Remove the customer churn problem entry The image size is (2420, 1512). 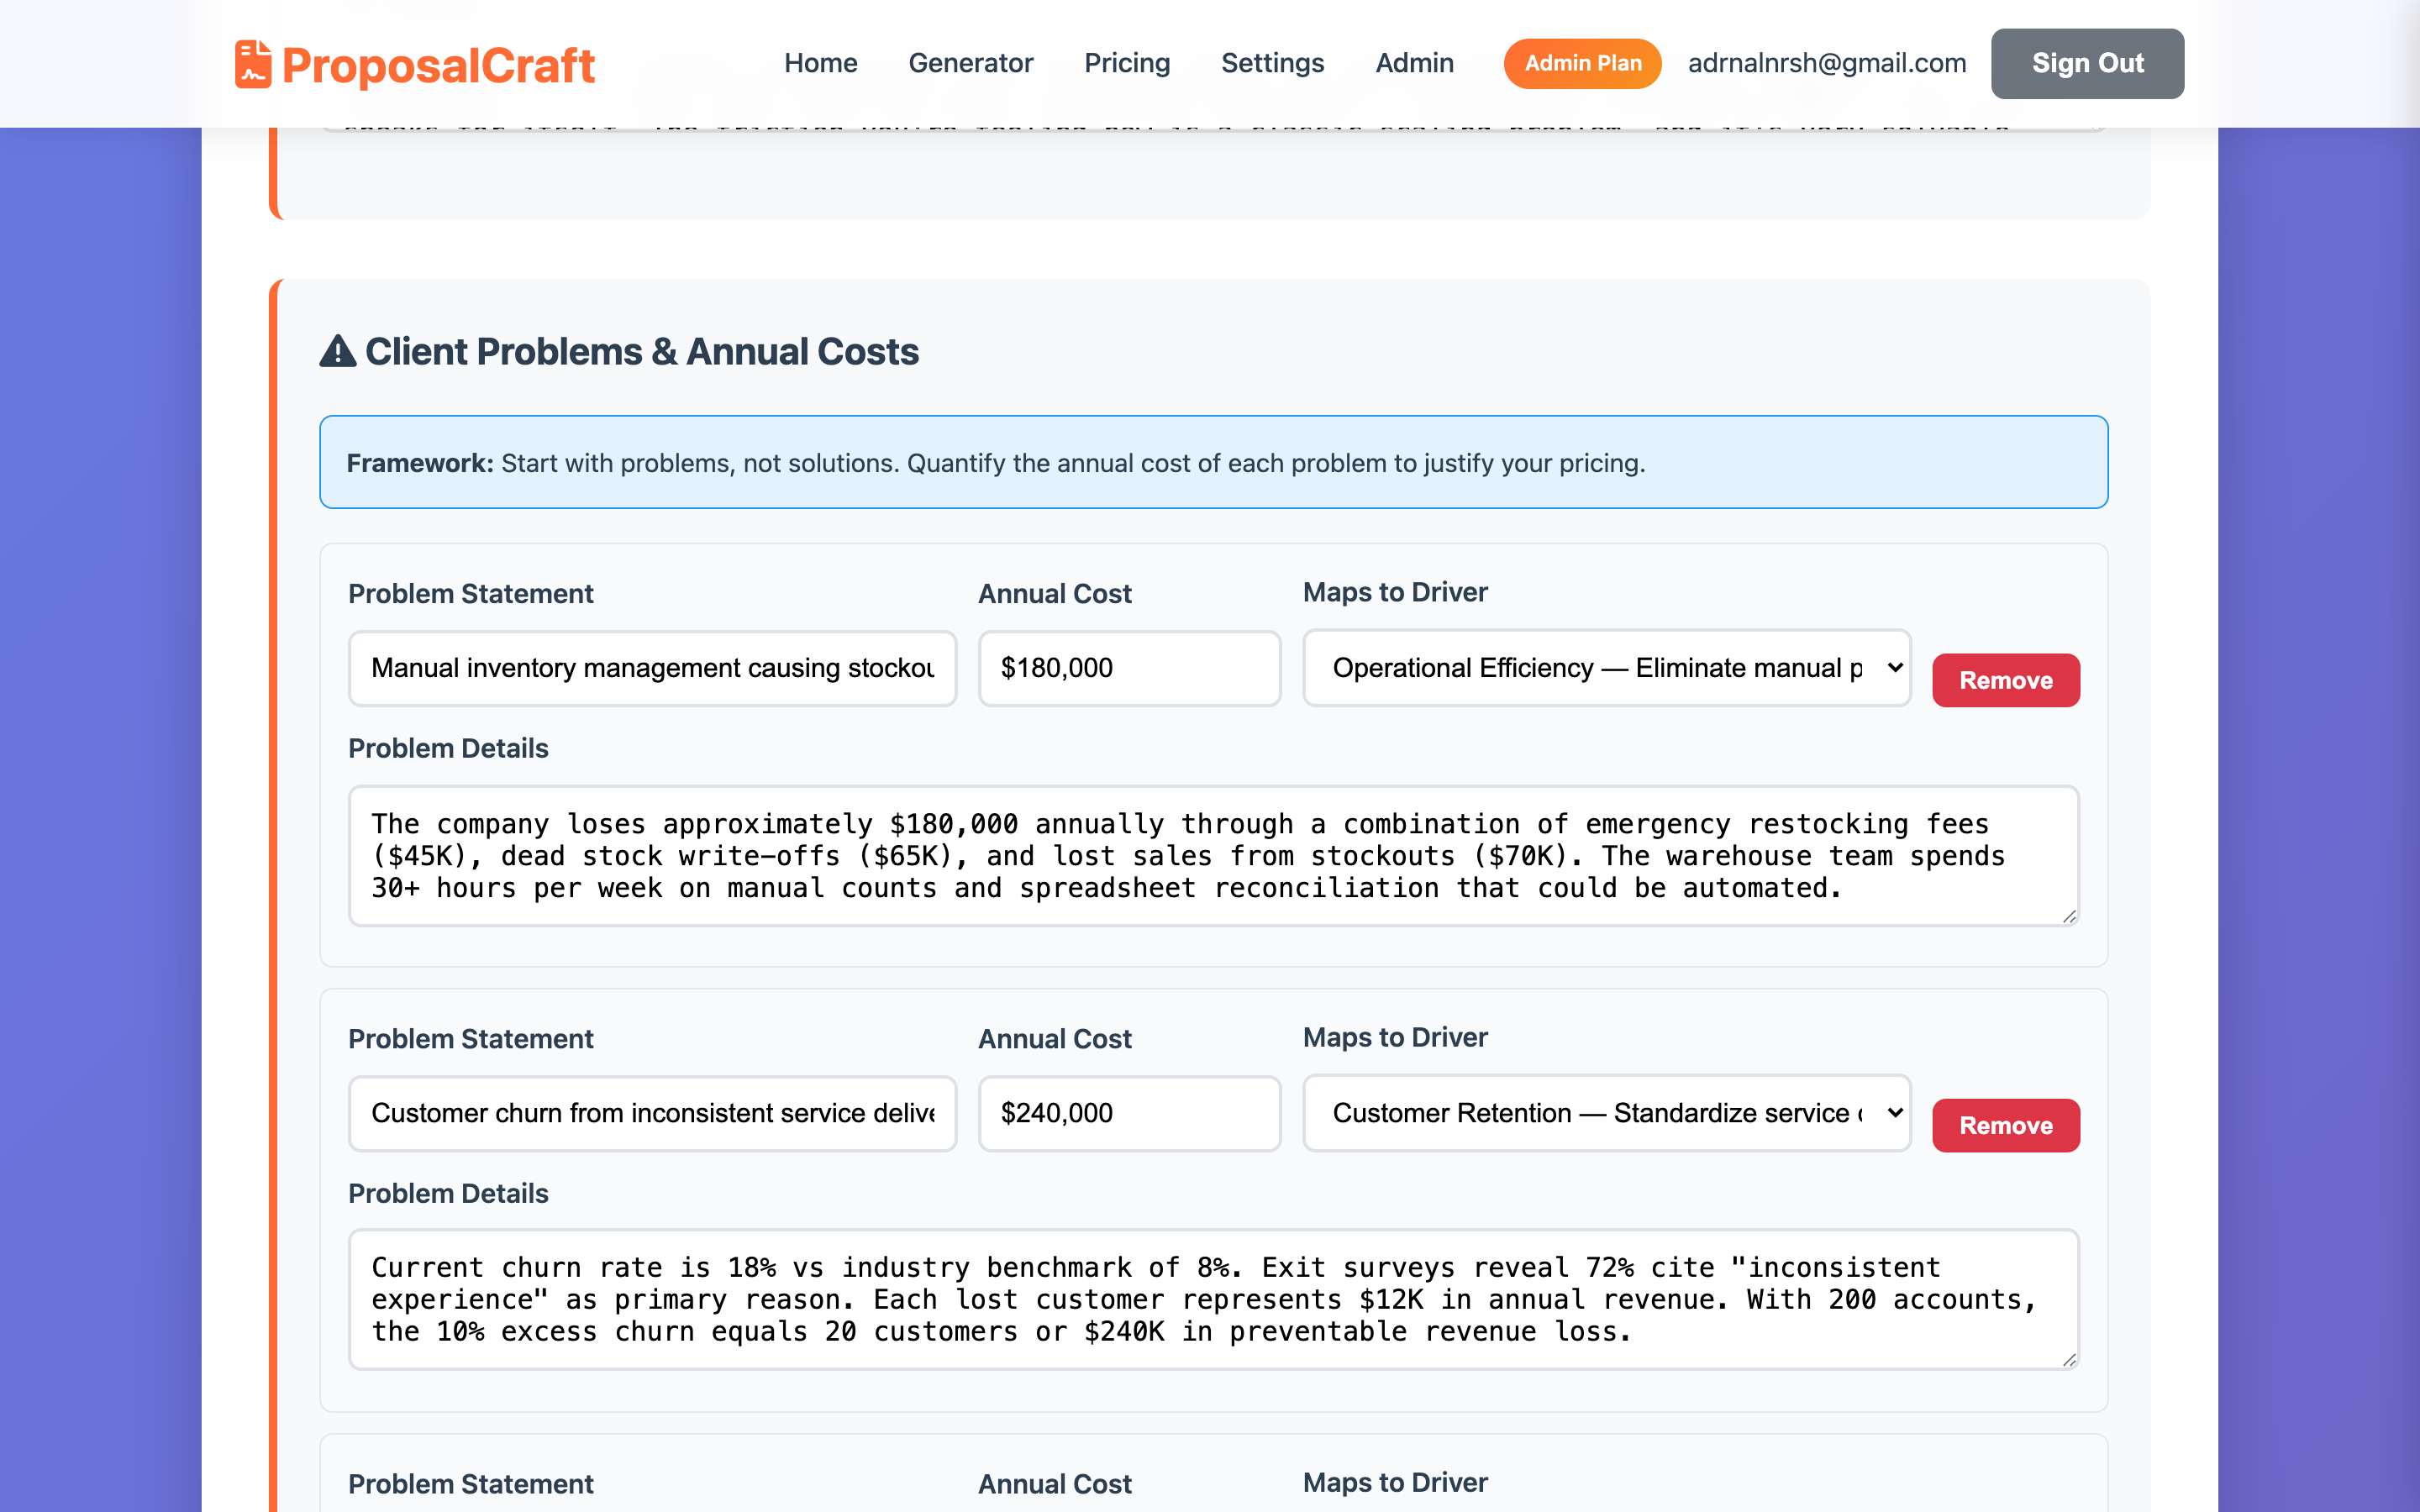(x=2005, y=1126)
